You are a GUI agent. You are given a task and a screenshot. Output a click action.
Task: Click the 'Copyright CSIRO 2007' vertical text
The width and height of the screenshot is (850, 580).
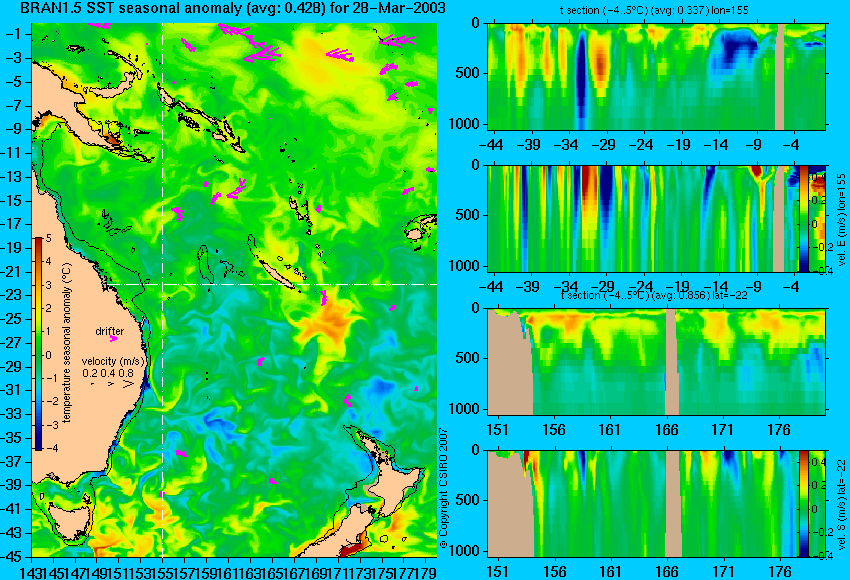(443, 488)
